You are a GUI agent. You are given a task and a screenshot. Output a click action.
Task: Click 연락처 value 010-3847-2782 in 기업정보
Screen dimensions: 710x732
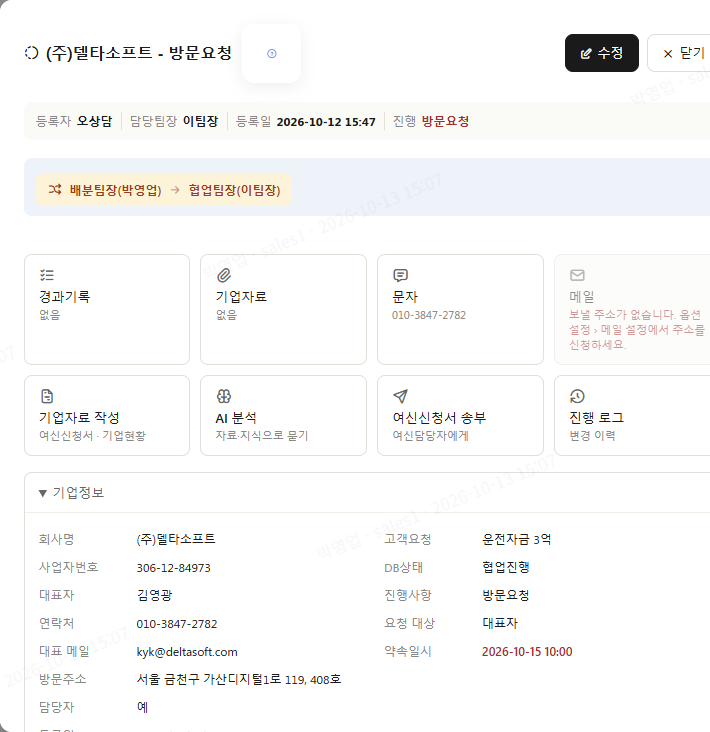pyautogui.click(x=177, y=624)
